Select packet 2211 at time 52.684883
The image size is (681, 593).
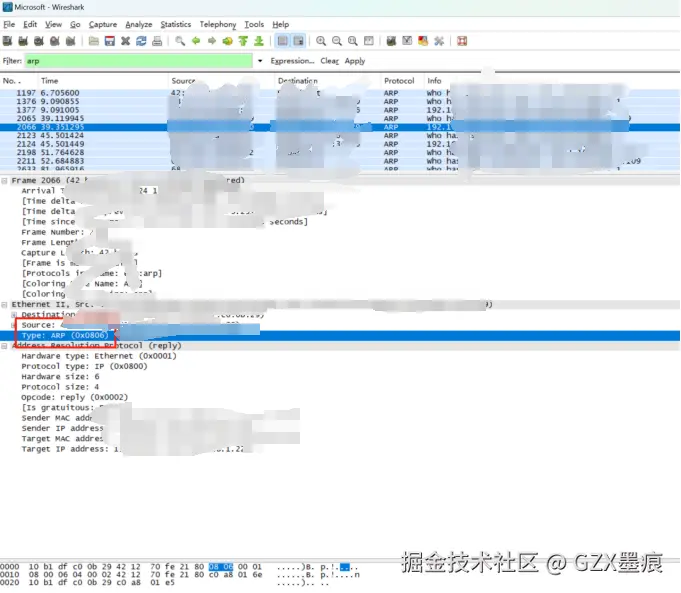[x=340, y=161]
